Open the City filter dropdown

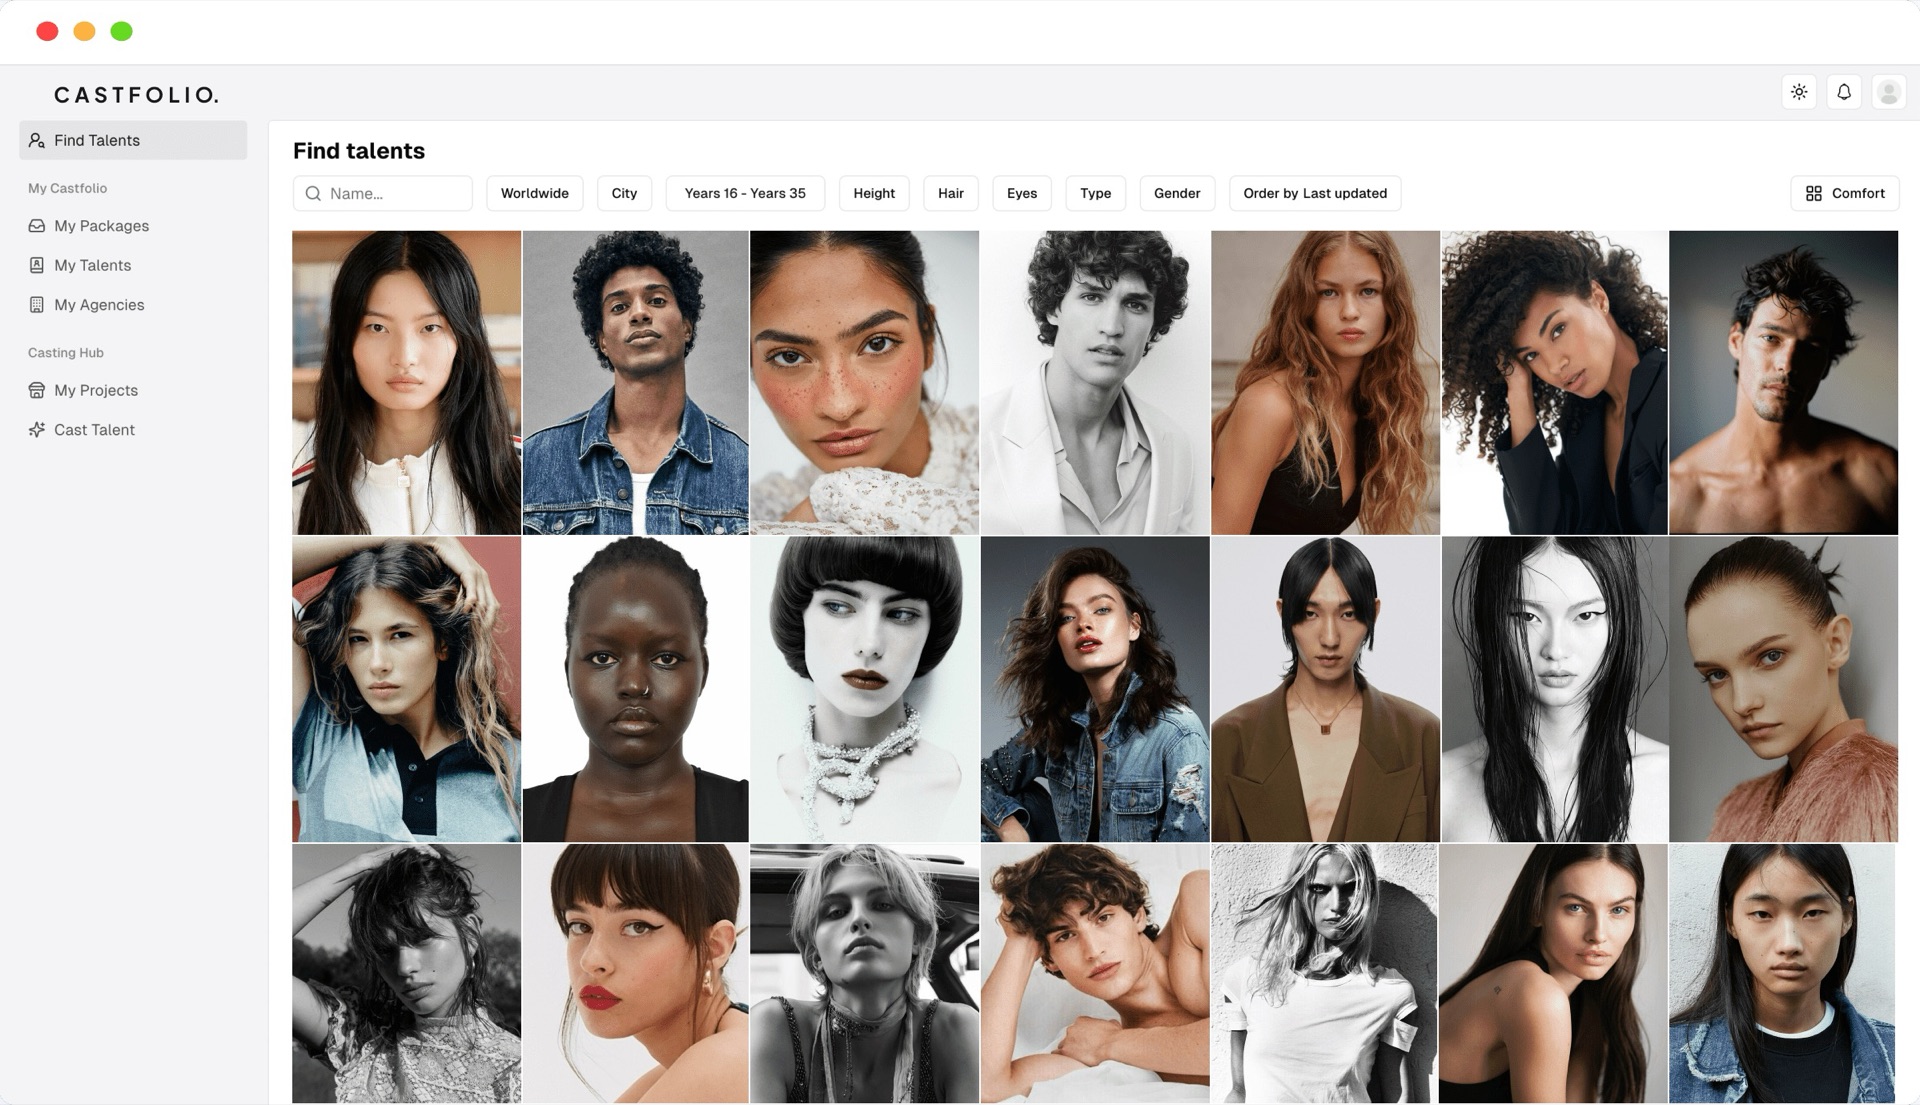click(624, 193)
